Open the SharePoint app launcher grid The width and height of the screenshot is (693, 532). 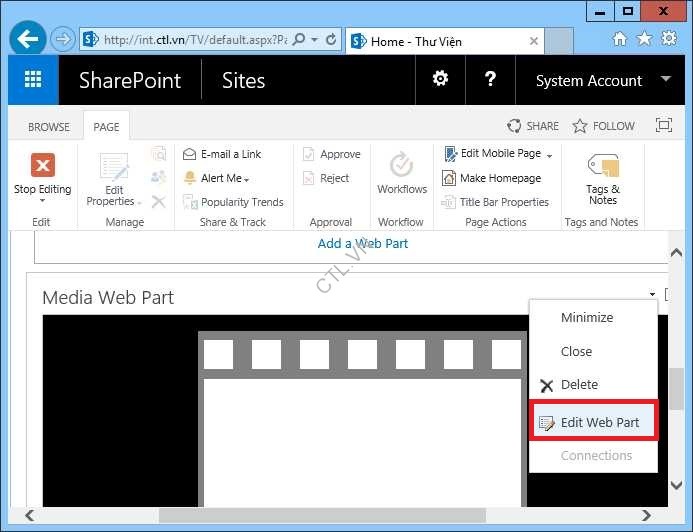point(33,81)
